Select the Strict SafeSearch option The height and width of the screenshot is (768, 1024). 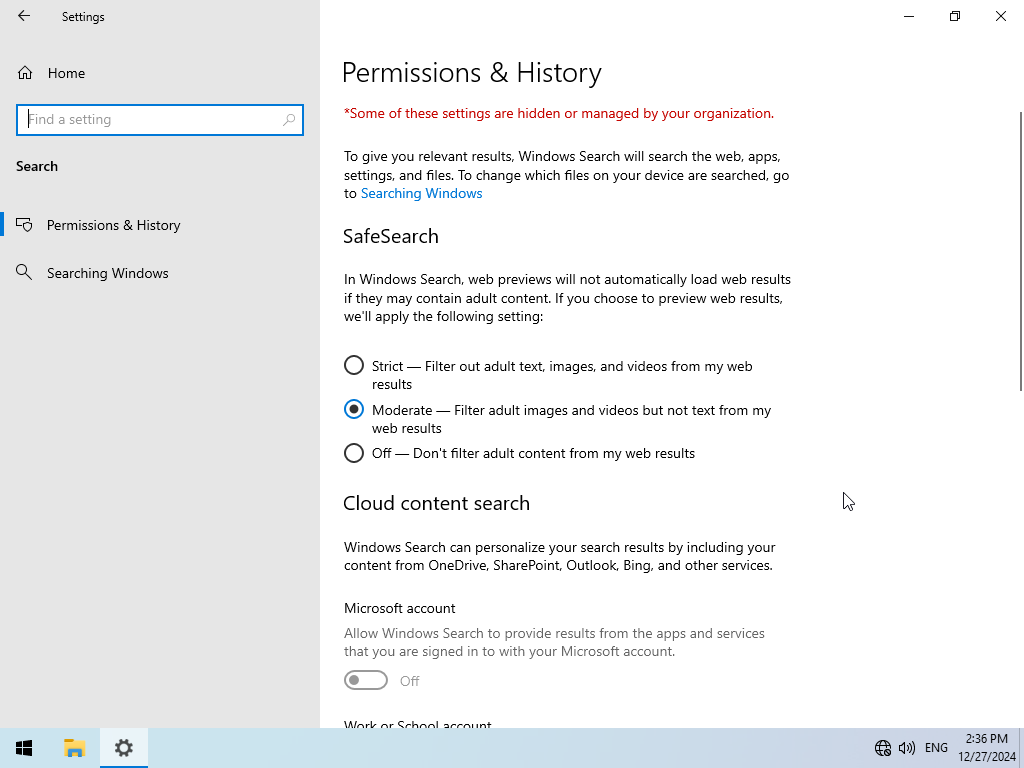click(354, 365)
